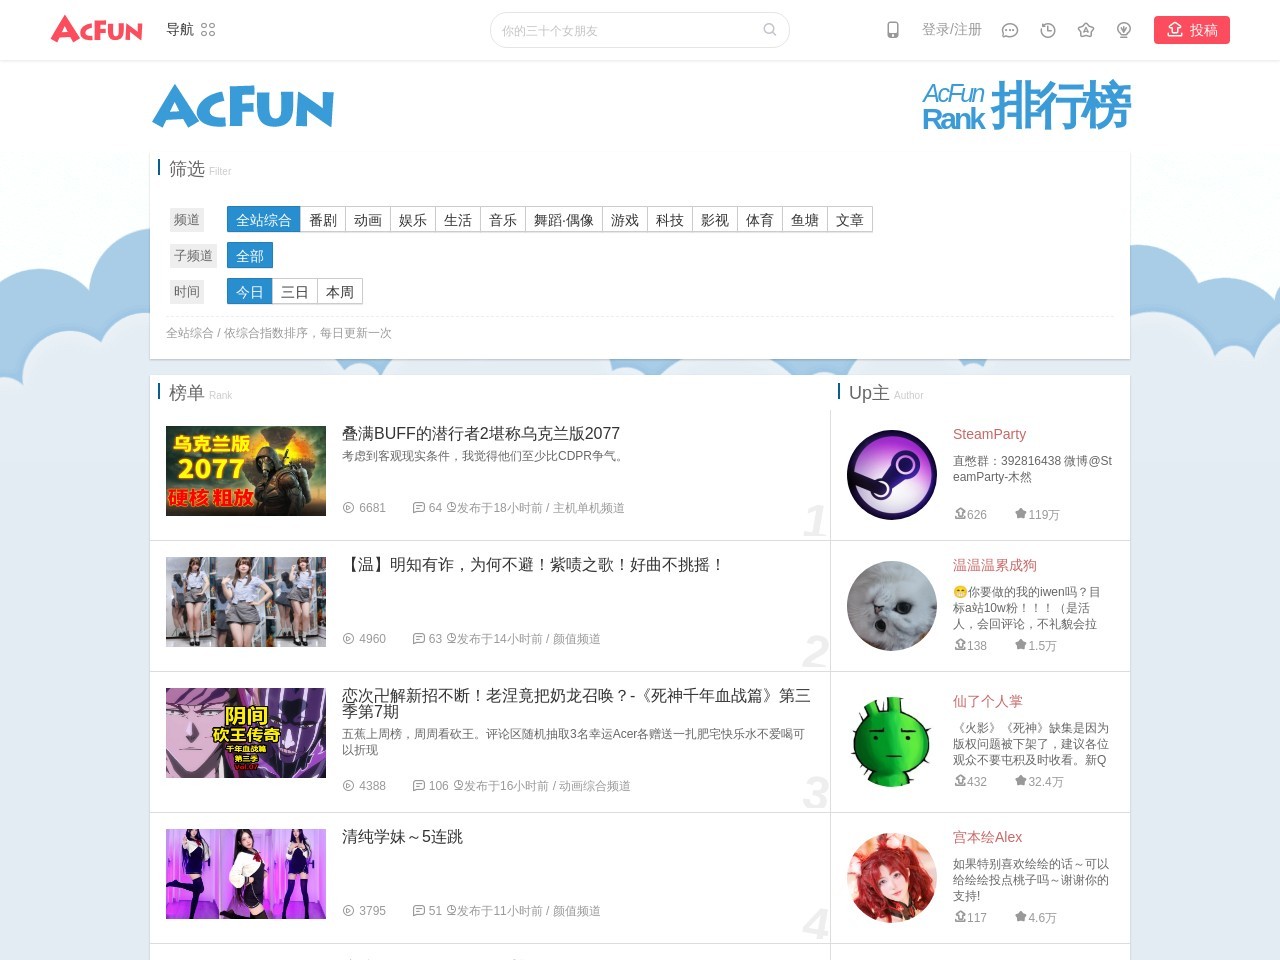Select the 本周 time filter

coord(340,292)
